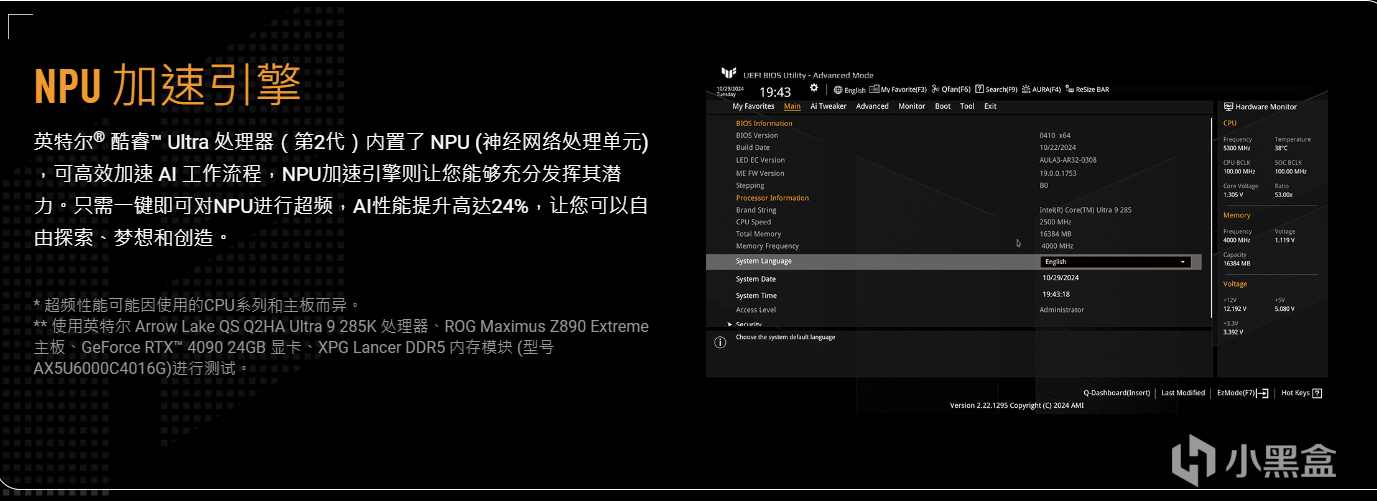Image resolution: width=1377 pixels, height=501 pixels.
Task: Click the +3.3V reading 3.392 V
Action: pos(1234,332)
